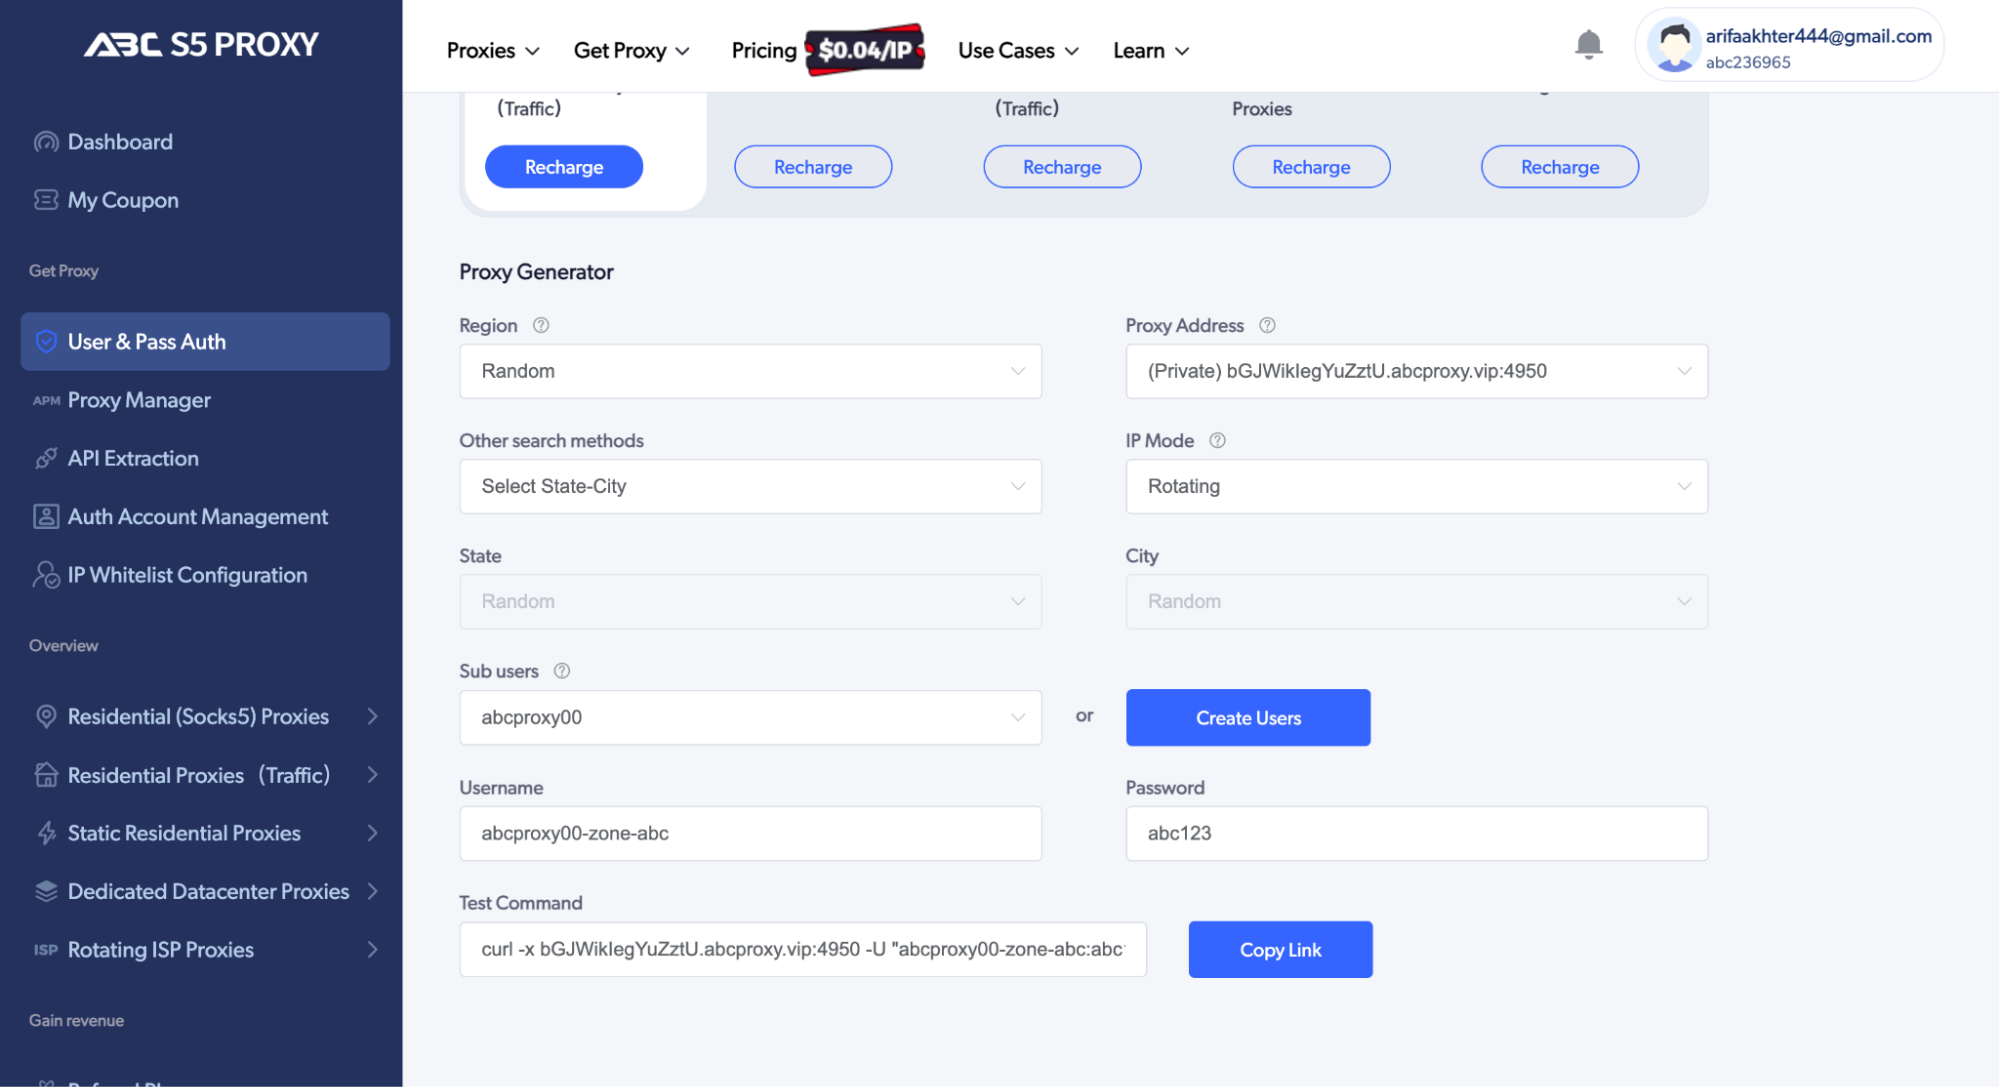Viewport: 1999px width, 1088px height.
Task: Click the Dedicated Datacenter Proxies layers icon
Action: click(x=46, y=891)
